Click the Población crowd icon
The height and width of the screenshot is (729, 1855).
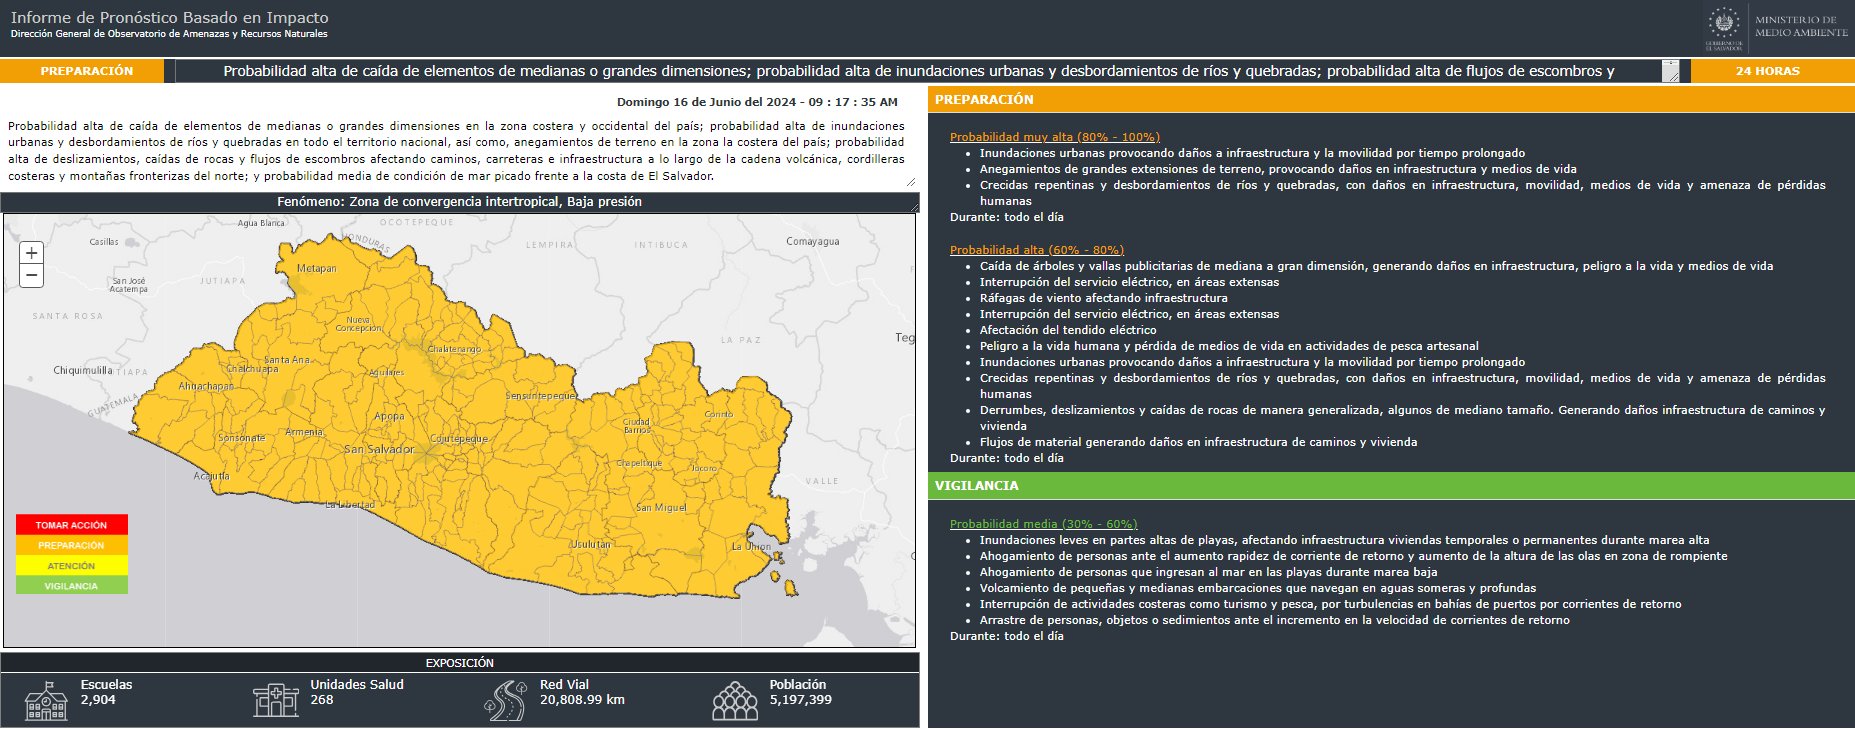[735, 700]
